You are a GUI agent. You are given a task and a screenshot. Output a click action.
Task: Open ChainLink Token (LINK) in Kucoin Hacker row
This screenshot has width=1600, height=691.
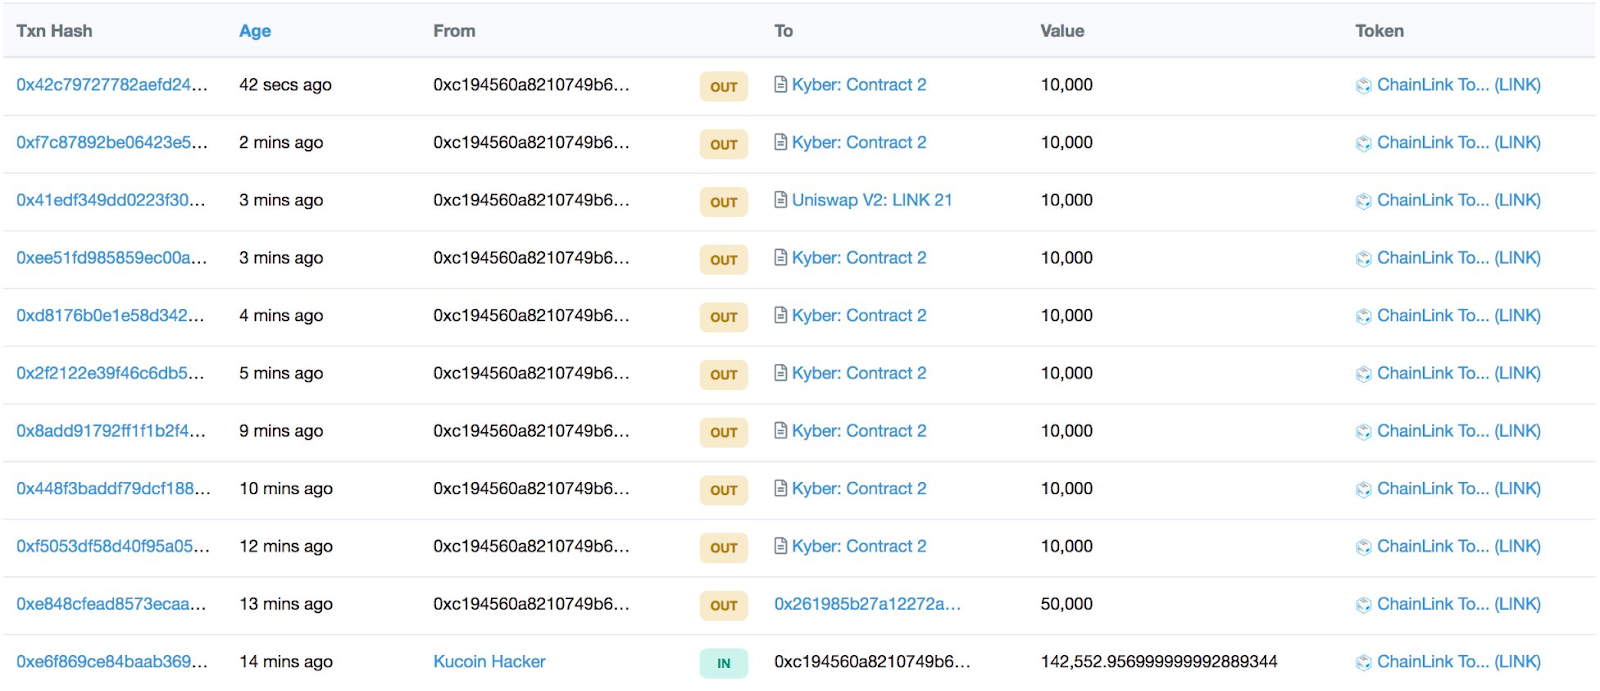[1459, 662]
